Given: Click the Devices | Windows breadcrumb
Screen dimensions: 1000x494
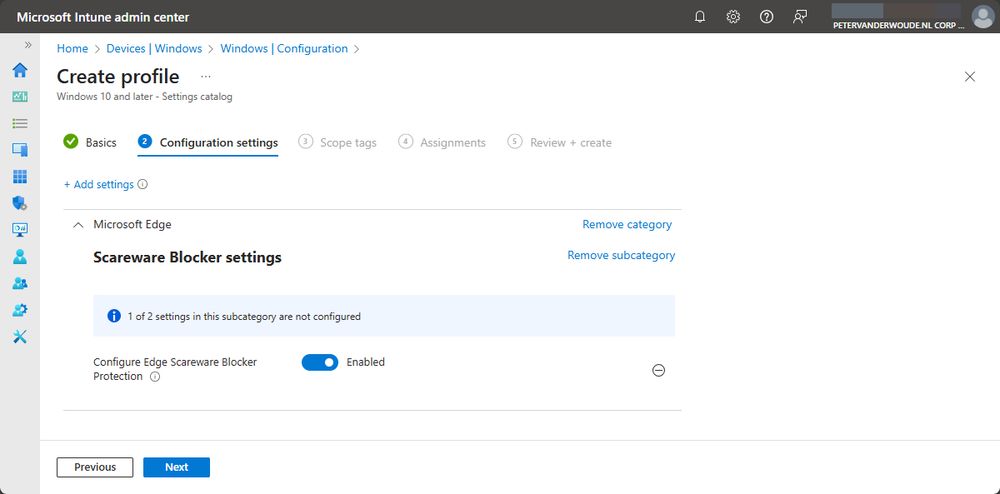Looking at the screenshot, I should pyautogui.click(x=154, y=48).
